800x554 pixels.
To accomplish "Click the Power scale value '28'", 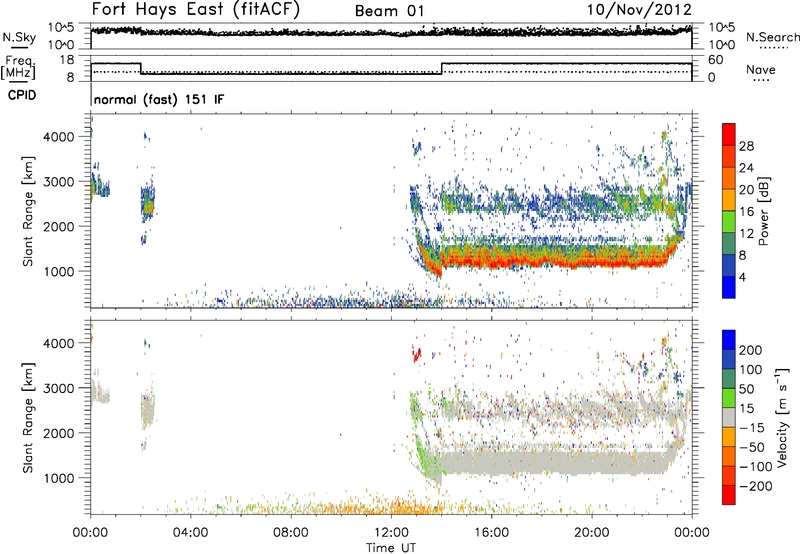I will coord(746,146).
